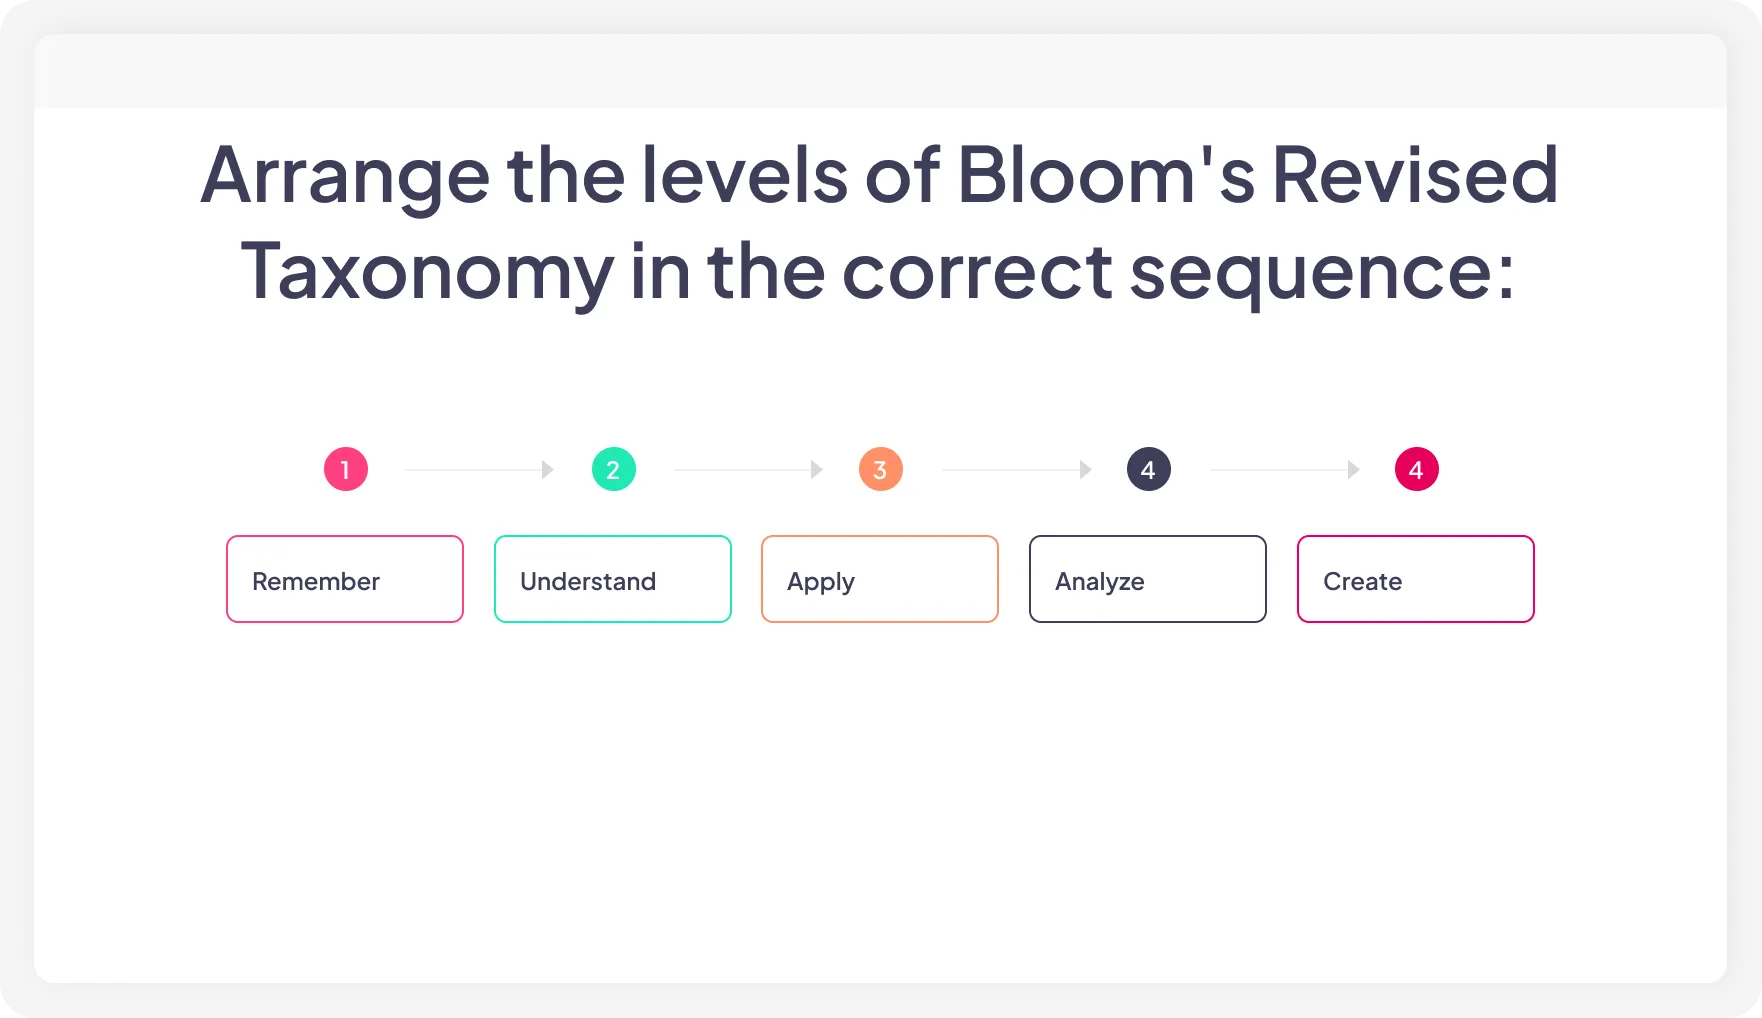Click the arrow pointing to the navy circle
The image size is (1762, 1018).
tap(1016, 470)
